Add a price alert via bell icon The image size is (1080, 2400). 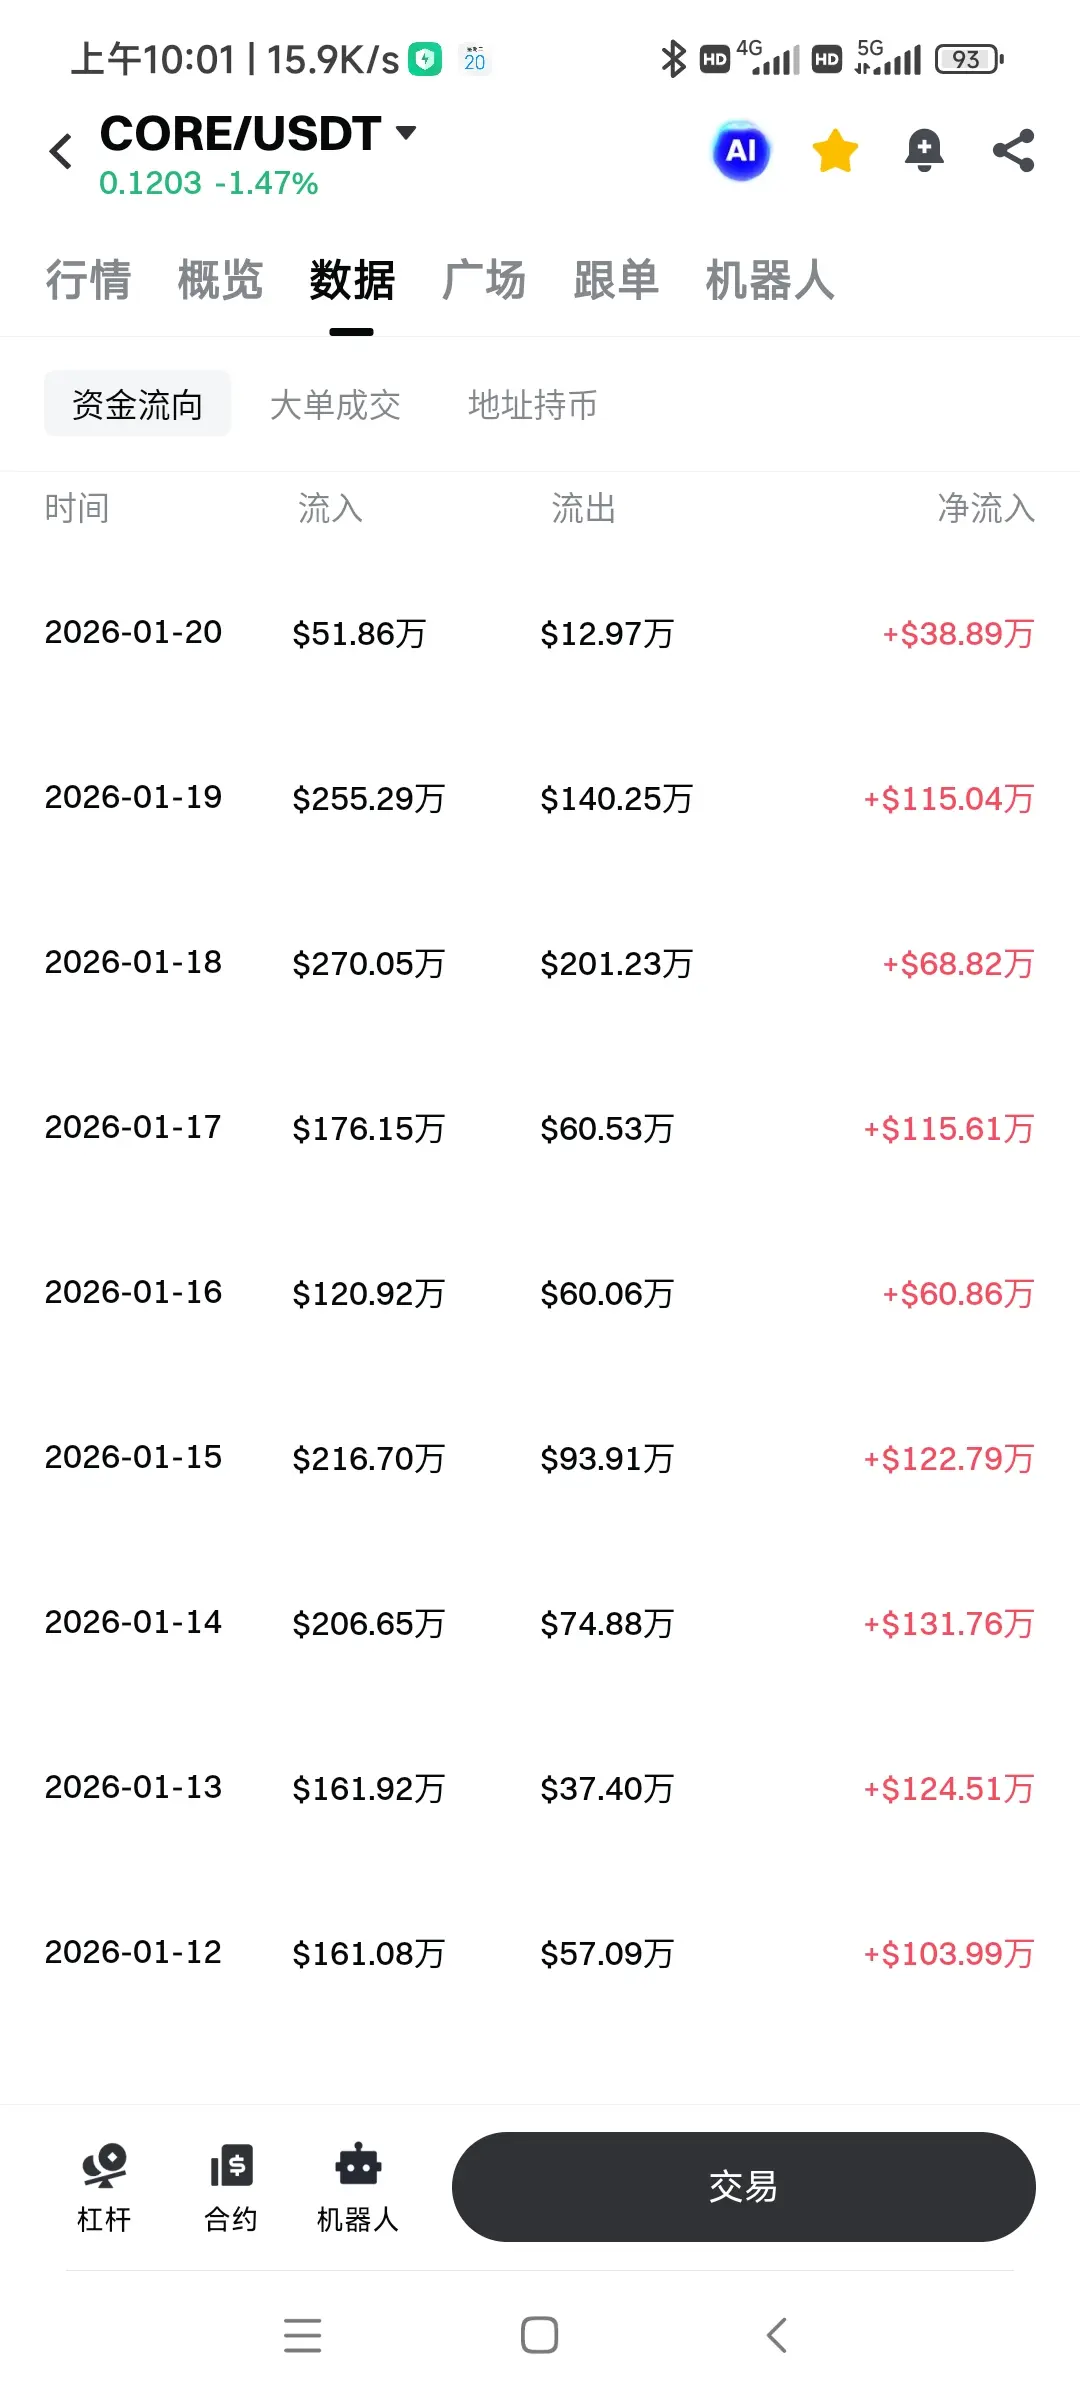924,151
